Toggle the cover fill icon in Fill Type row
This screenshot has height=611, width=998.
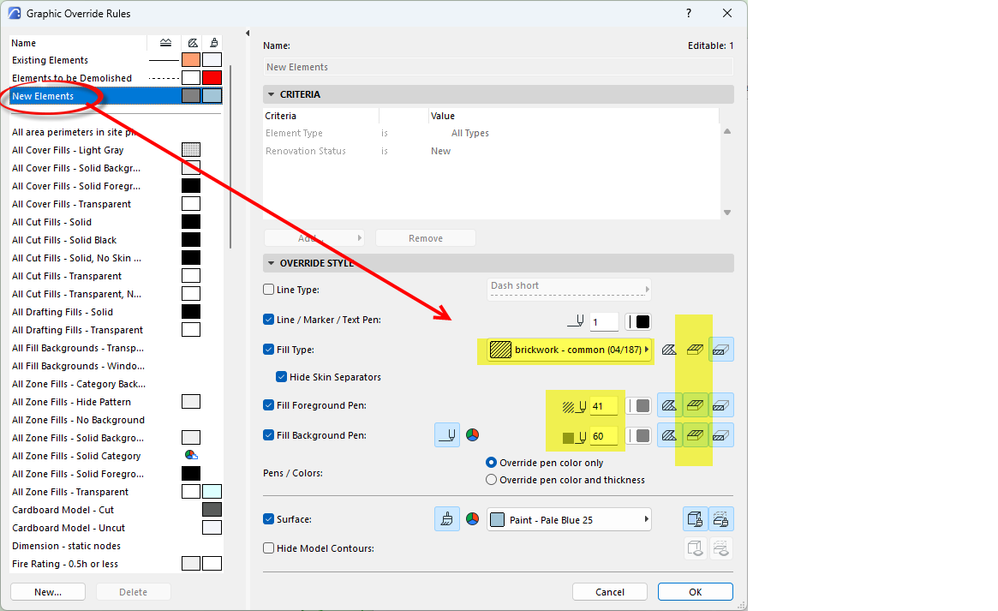point(720,349)
